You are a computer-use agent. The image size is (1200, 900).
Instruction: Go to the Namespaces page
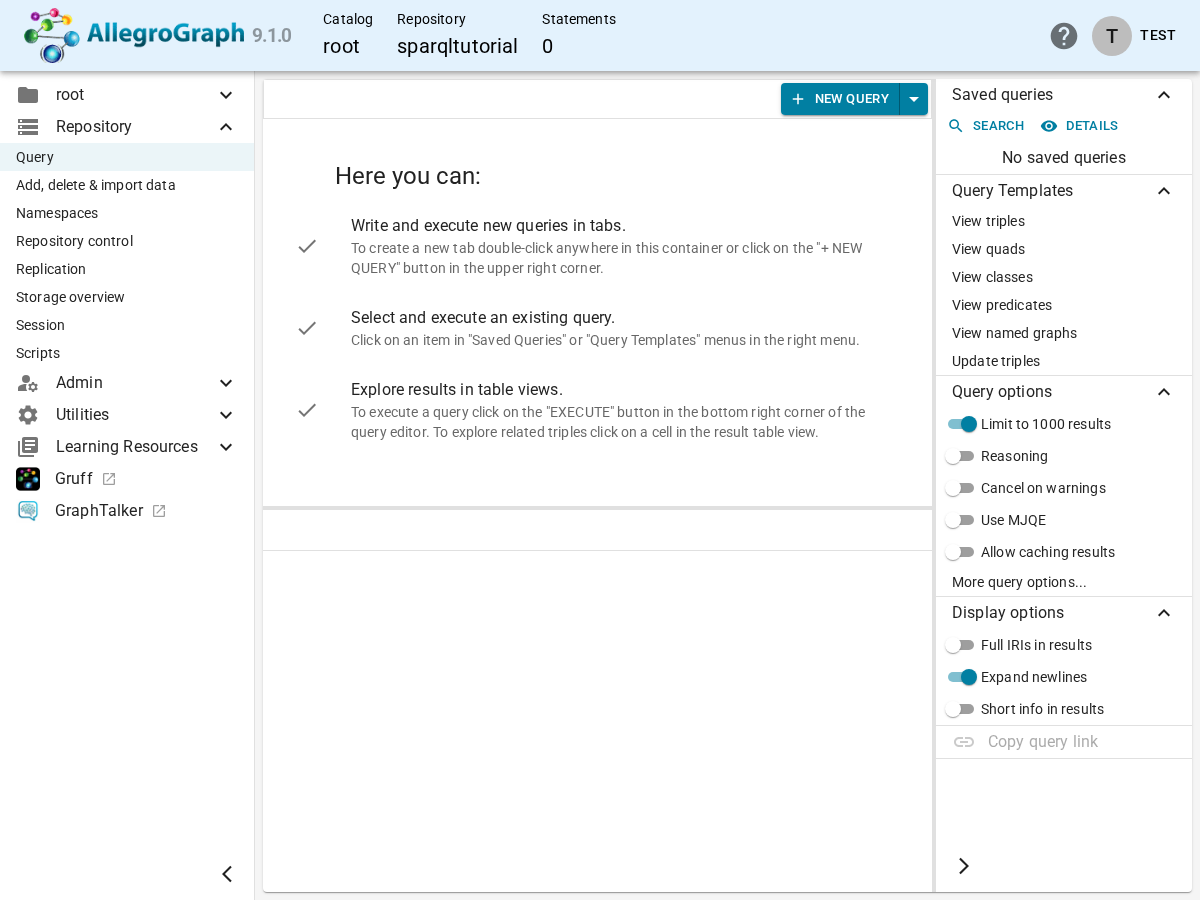[127, 213]
